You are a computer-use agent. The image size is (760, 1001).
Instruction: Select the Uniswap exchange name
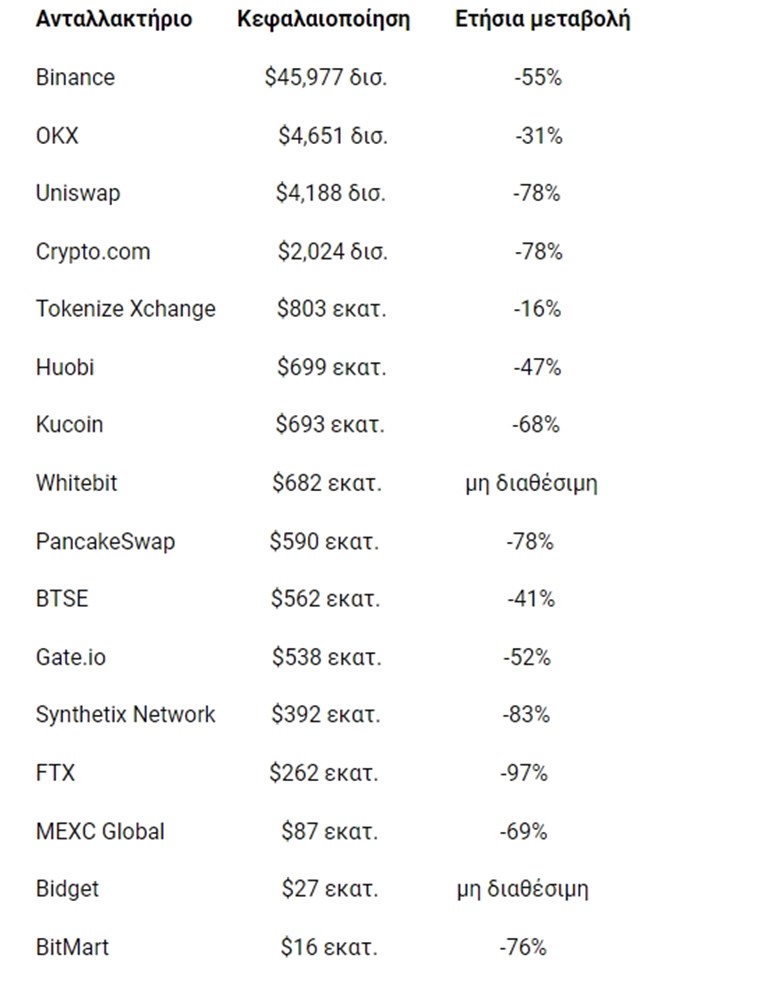point(78,193)
